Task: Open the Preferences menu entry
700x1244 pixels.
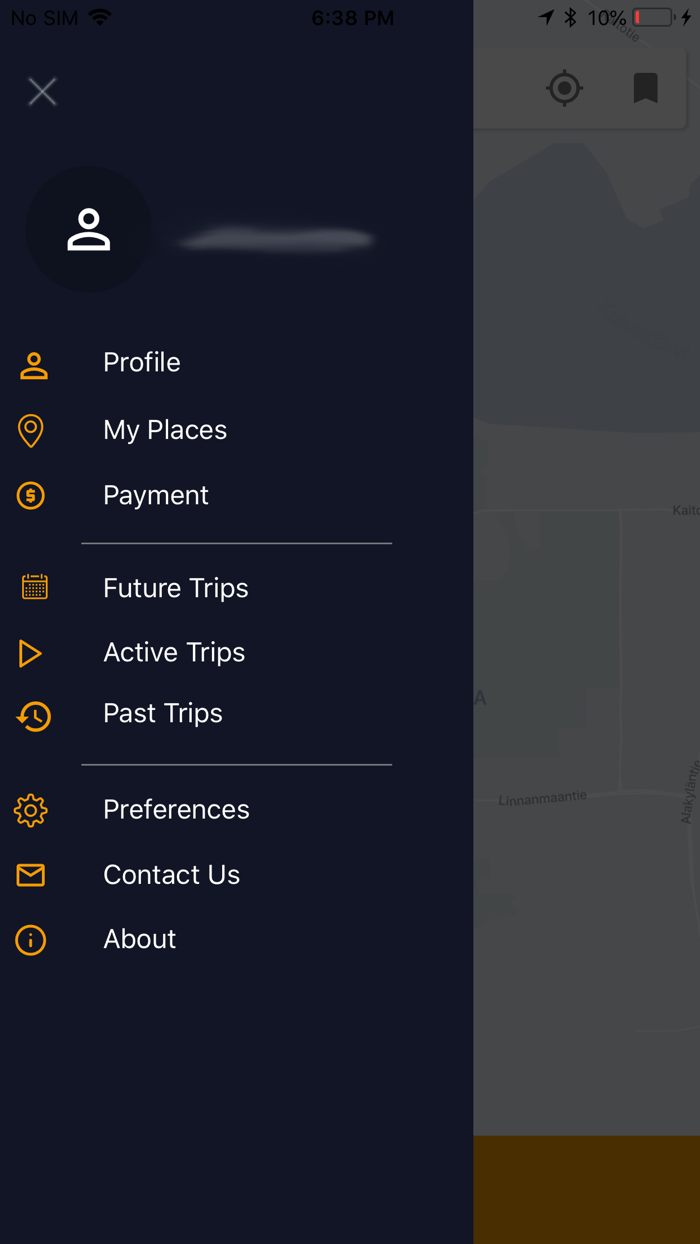Action: click(176, 810)
